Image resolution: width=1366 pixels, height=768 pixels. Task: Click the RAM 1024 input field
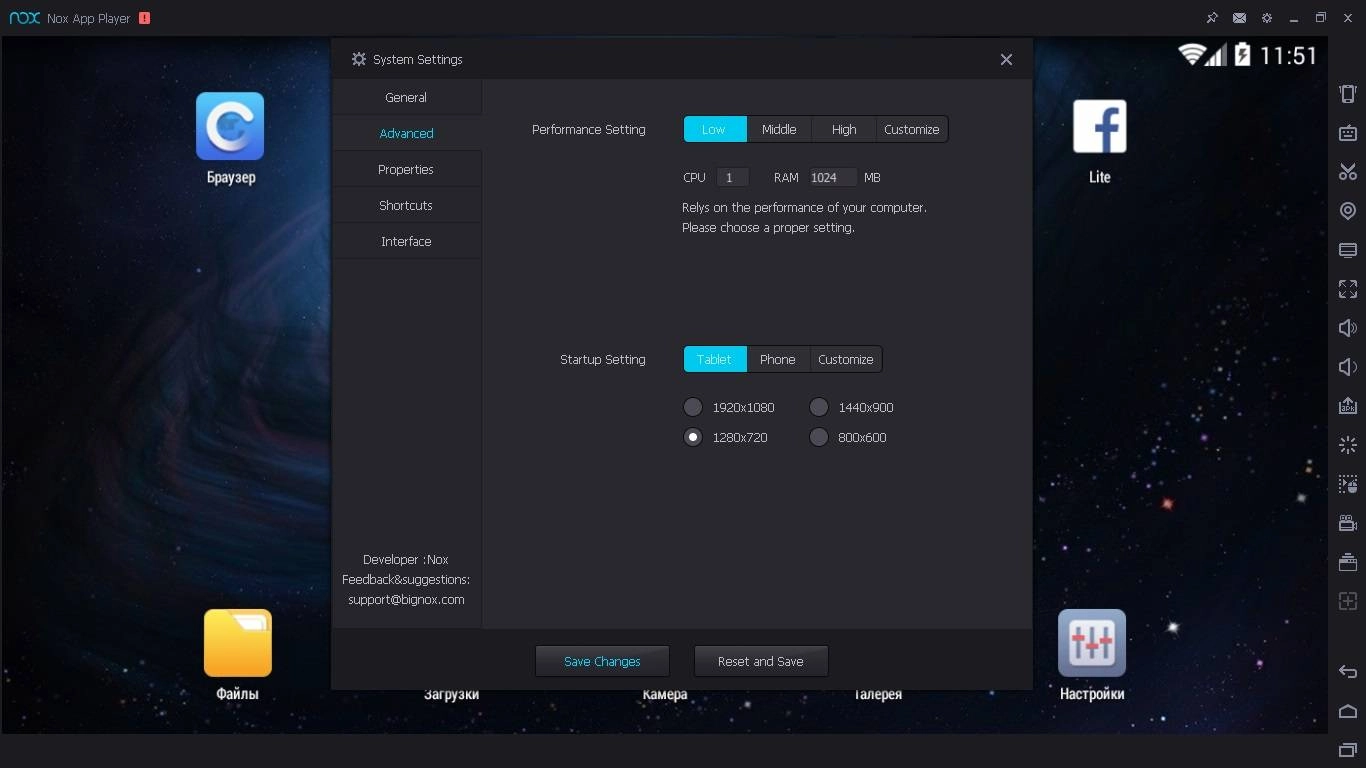[x=834, y=177]
